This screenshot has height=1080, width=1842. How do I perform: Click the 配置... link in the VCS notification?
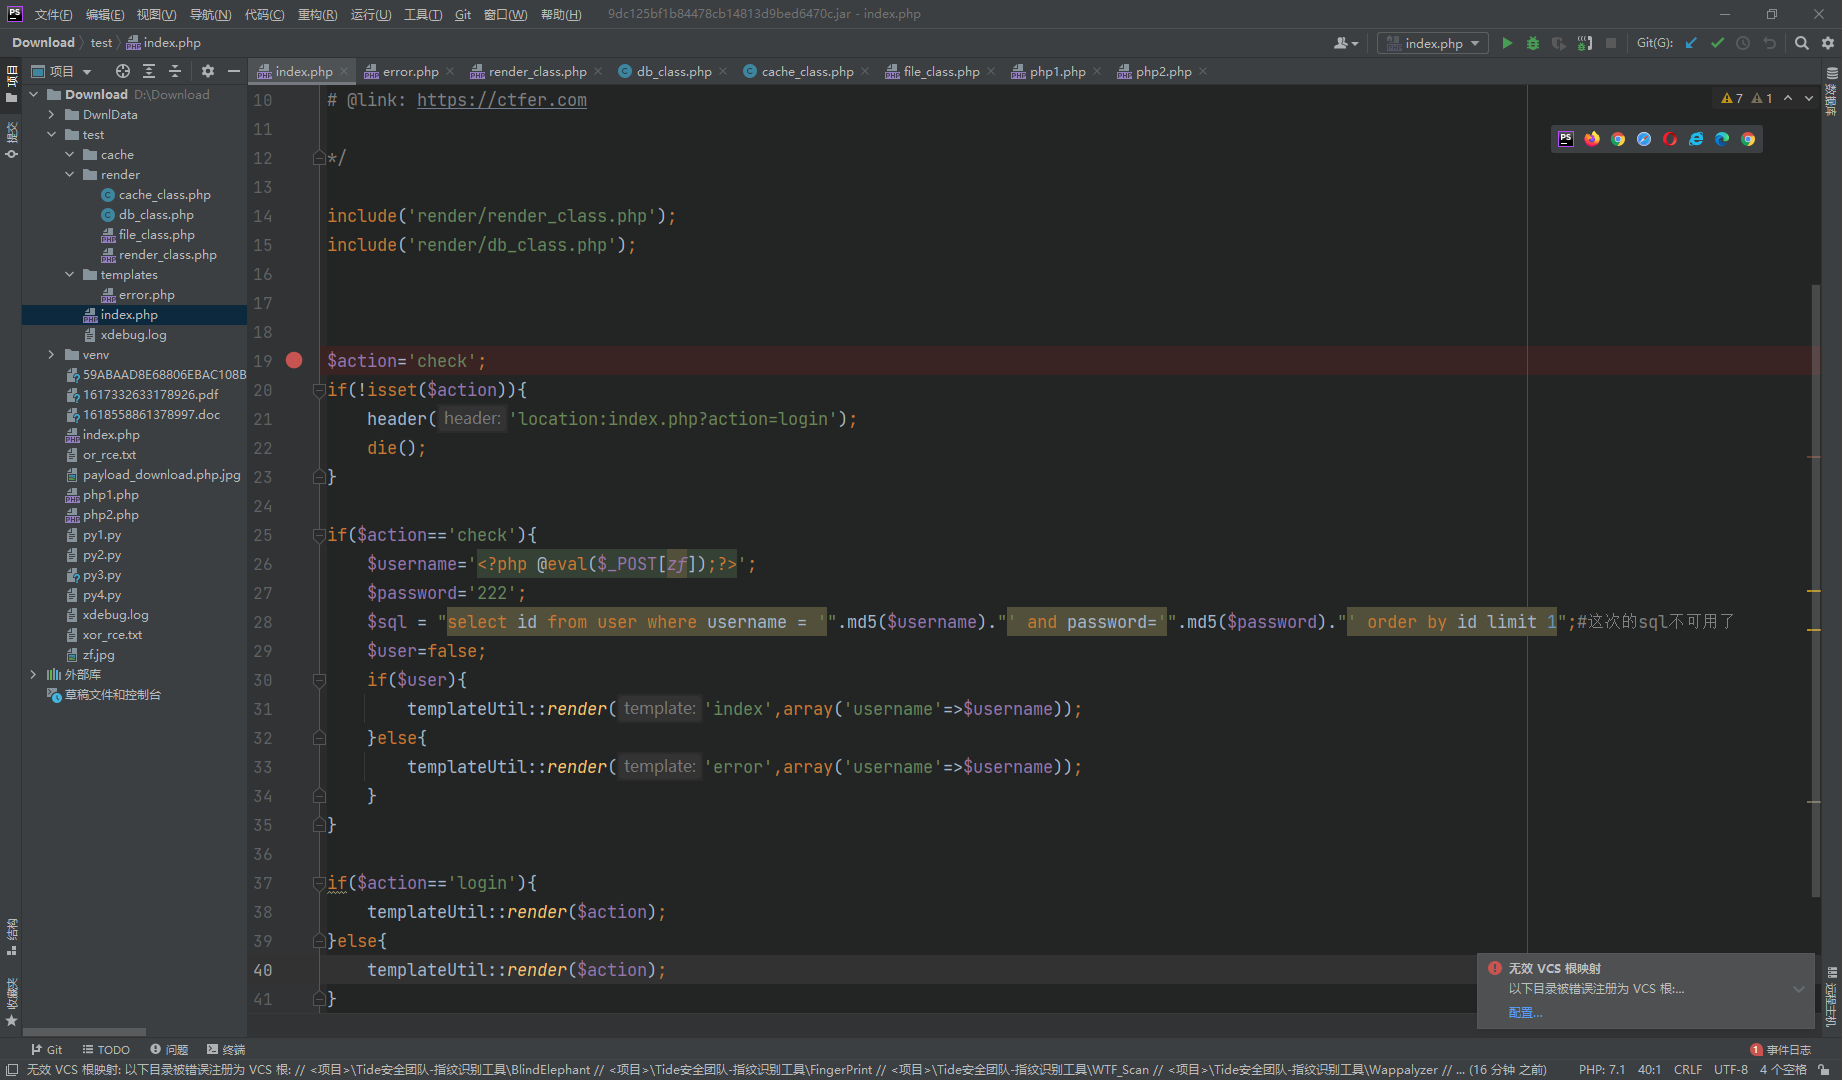click(1525, 1012)
